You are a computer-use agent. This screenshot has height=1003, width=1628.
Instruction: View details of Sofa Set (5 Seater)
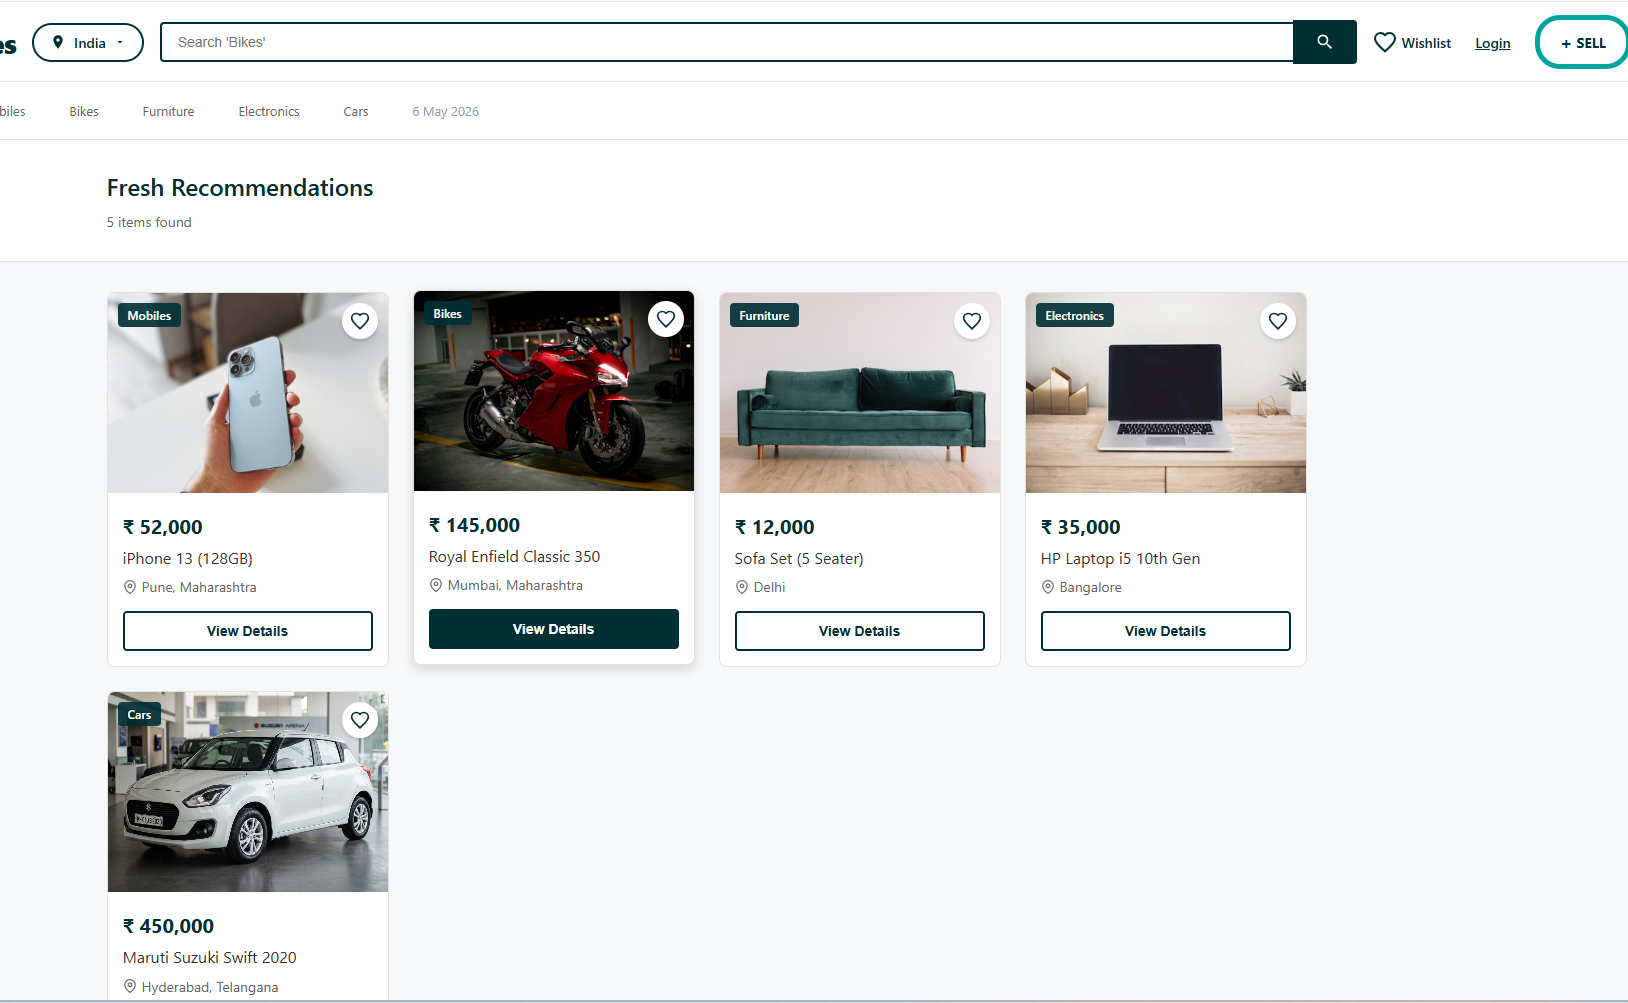click(860, 631)
